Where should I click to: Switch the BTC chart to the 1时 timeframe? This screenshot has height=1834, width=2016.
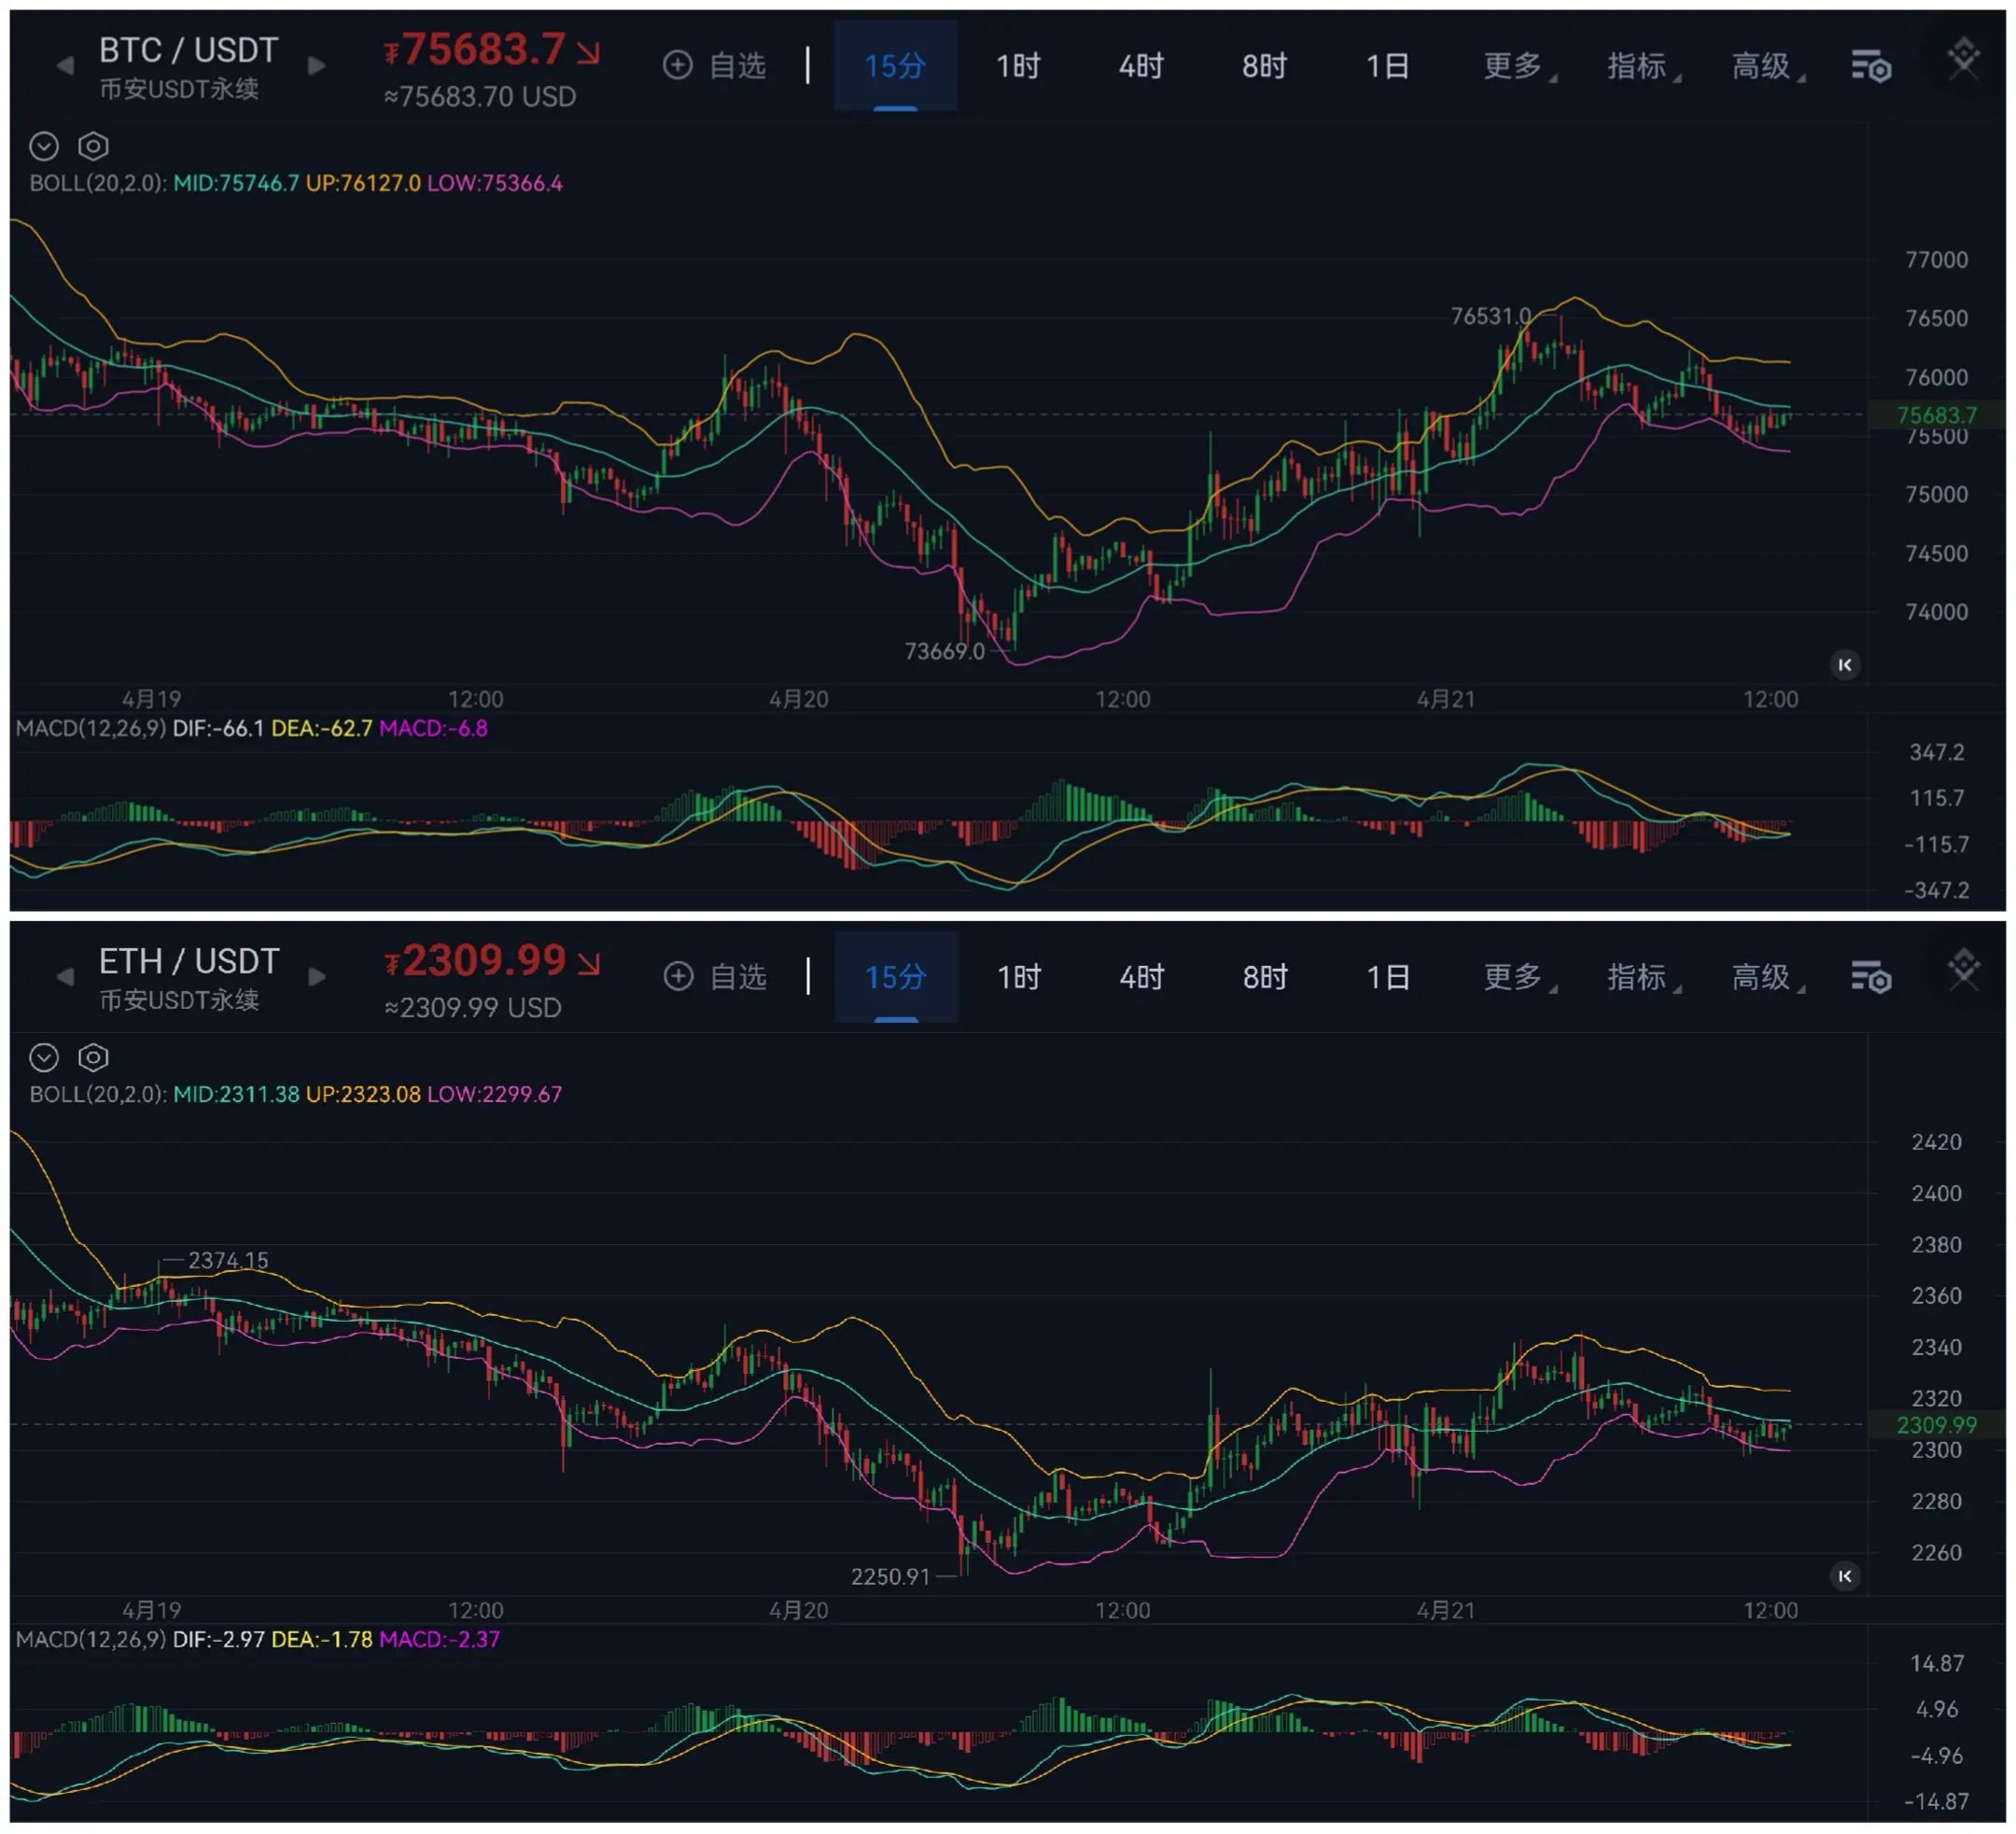coord(1018,66)
